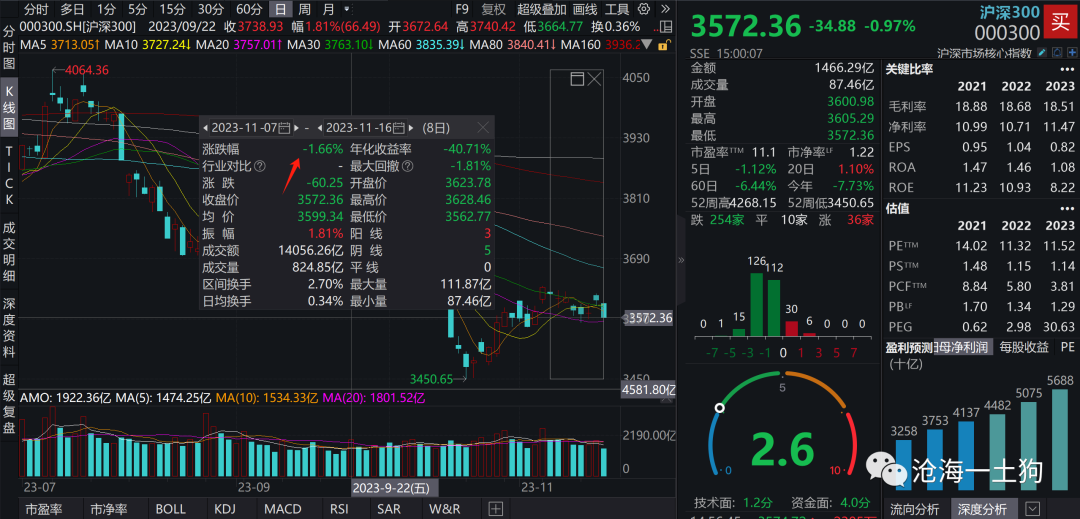
Task: Switch to 多日 multi-day view
Action: coord(73,9)
